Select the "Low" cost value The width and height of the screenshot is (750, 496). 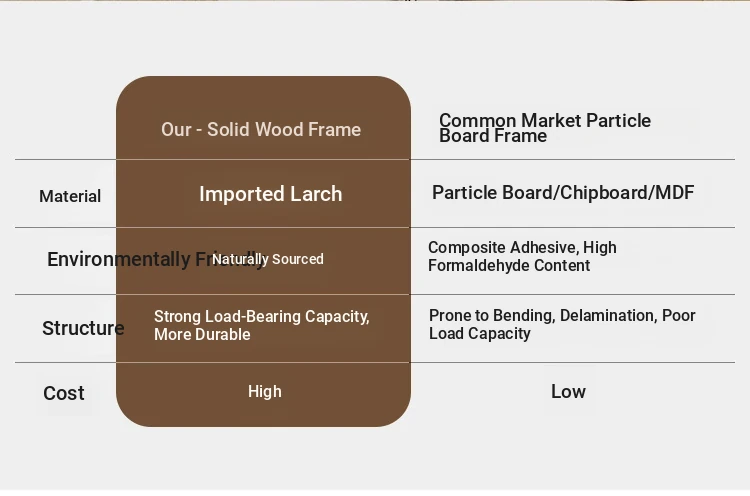(568, 392)
